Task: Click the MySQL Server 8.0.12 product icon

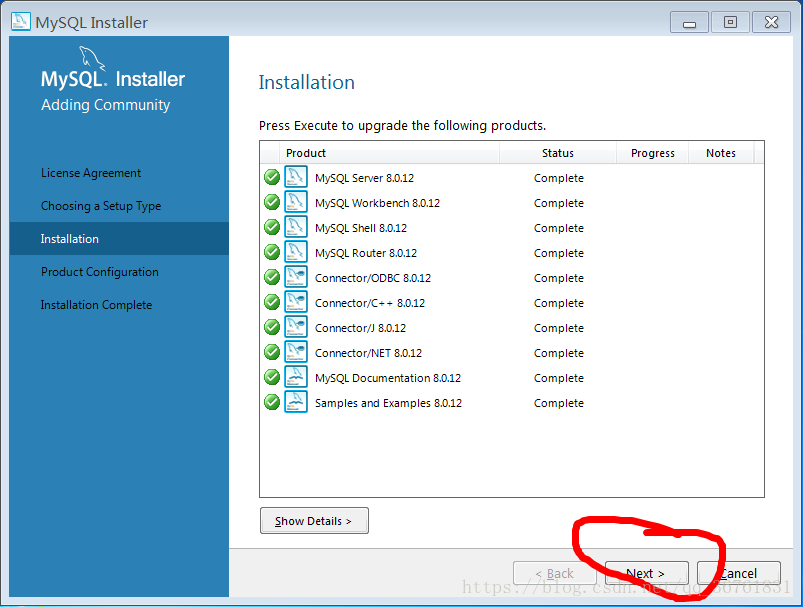Action: 296,177
